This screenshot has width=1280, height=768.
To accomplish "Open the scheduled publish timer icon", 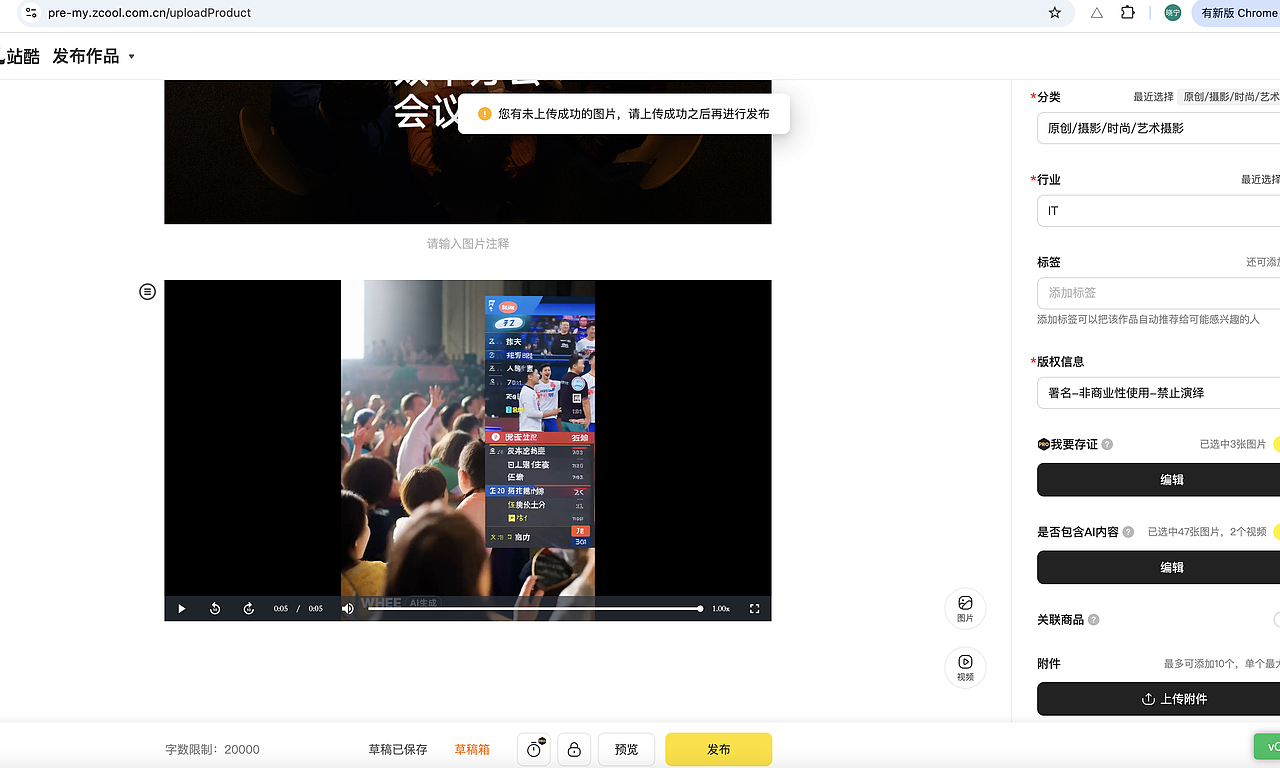I will (x=534, y=749).
